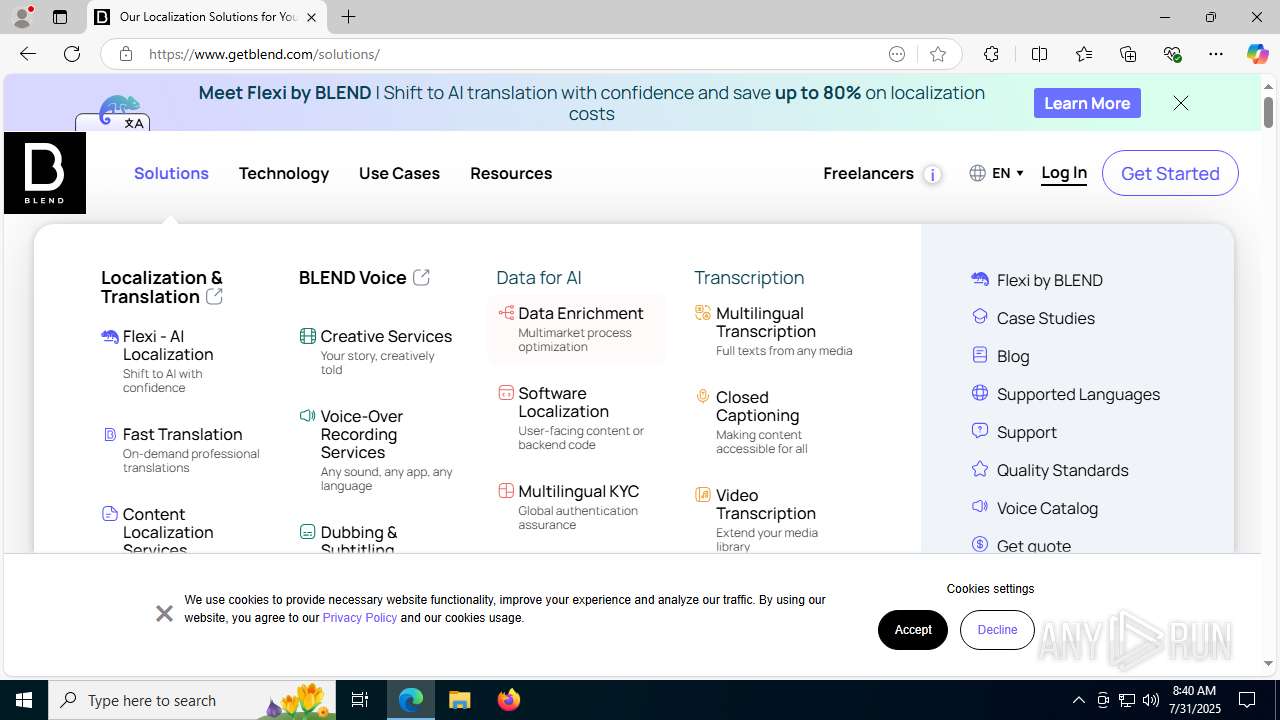The height and width of the screenshot is (720, 1280).
Task: Toggle Split screen in Edge
Action: [1039, 54]
